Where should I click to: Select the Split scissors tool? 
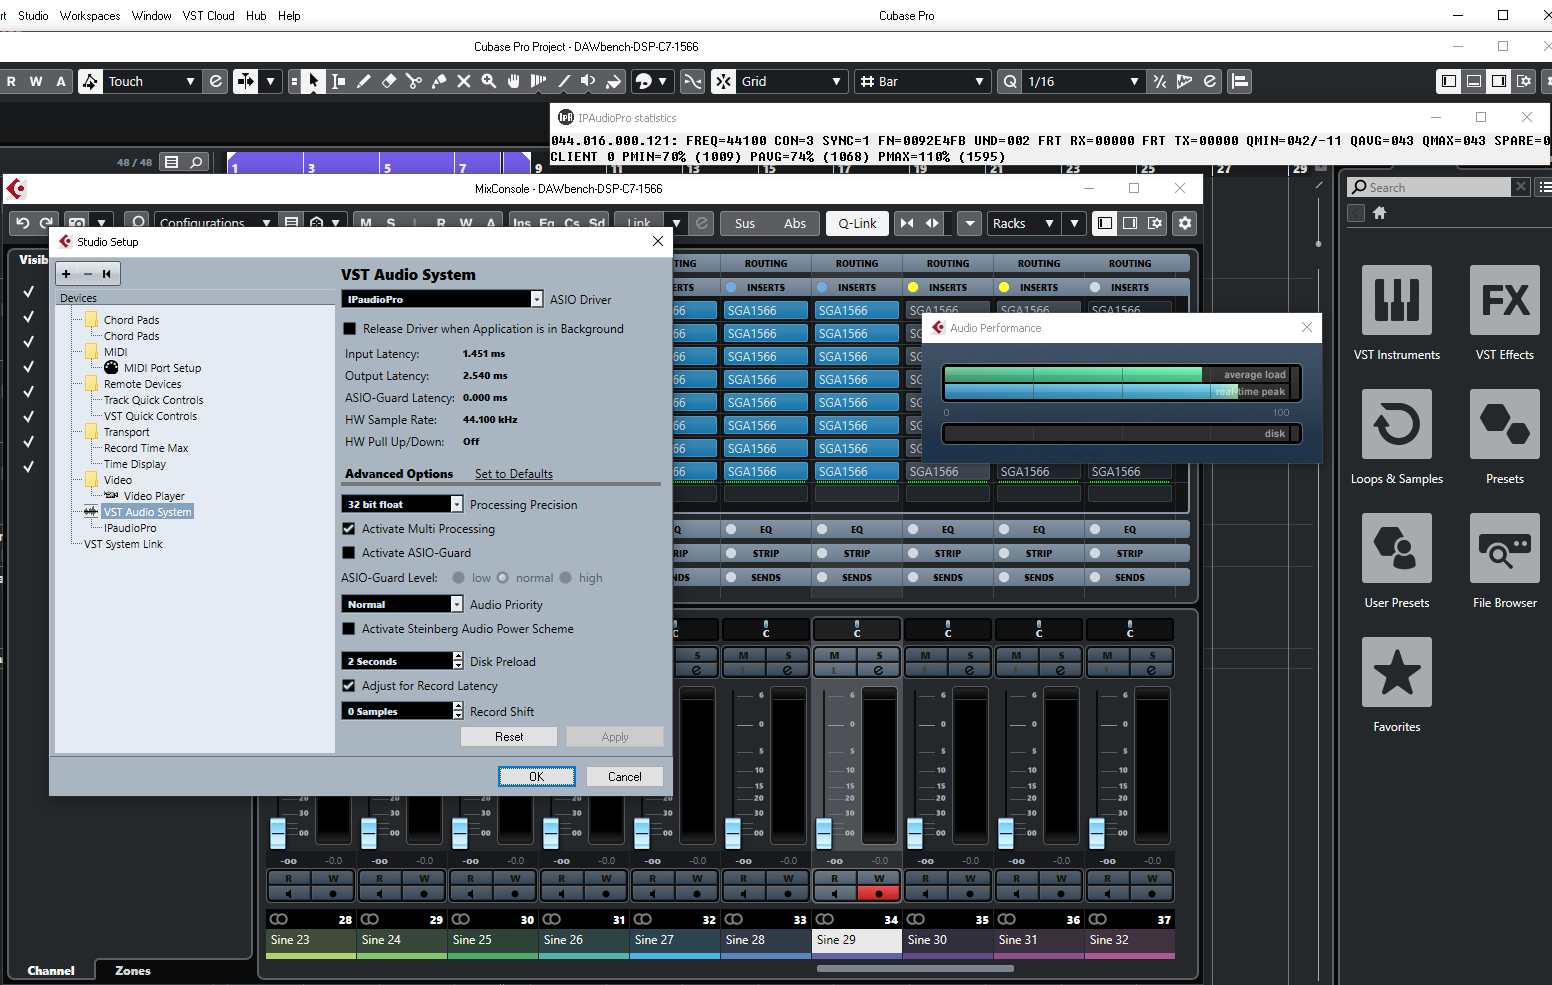pos(414,81)
